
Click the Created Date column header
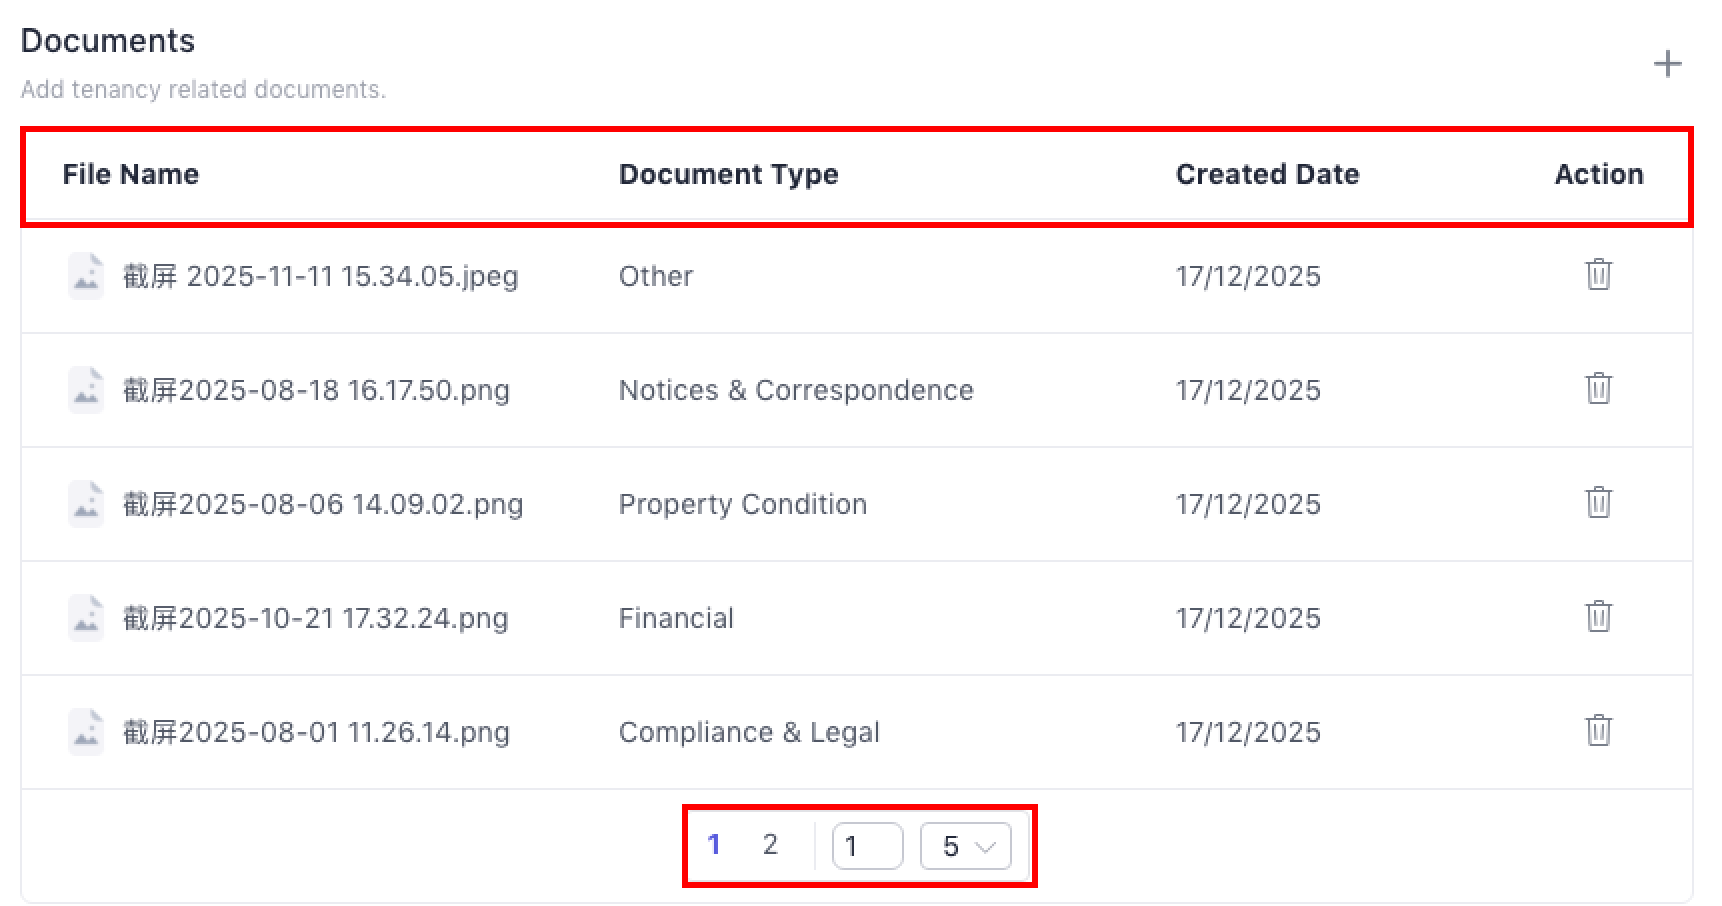[1267, 174]
